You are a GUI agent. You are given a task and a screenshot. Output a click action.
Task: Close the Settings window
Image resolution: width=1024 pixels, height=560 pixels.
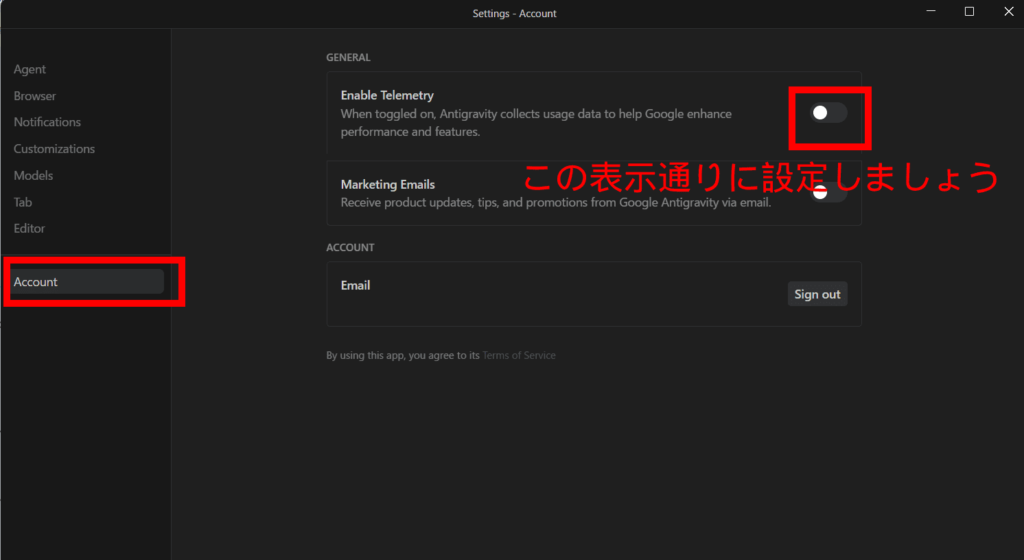click(1005, 12)
